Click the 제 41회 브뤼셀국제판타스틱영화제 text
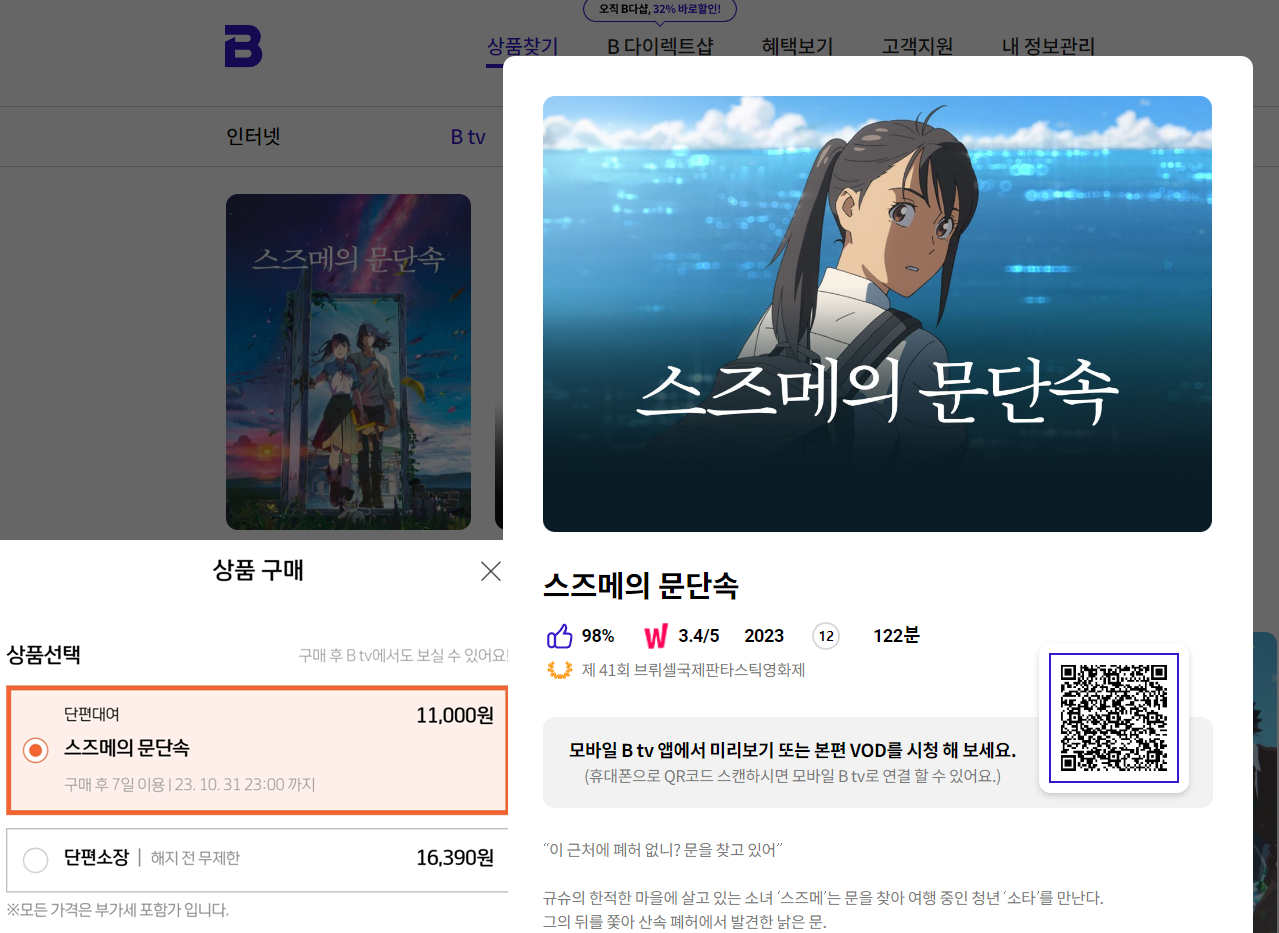The width and height of the screenshot is (1279, 933). 693,670
